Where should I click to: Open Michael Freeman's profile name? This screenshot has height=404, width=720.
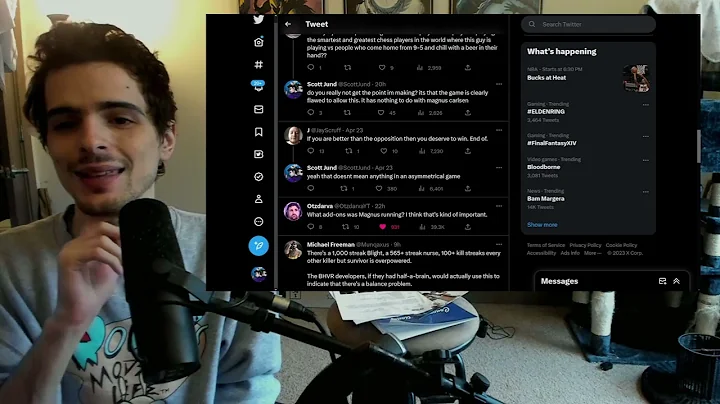[x=330, y=245]
